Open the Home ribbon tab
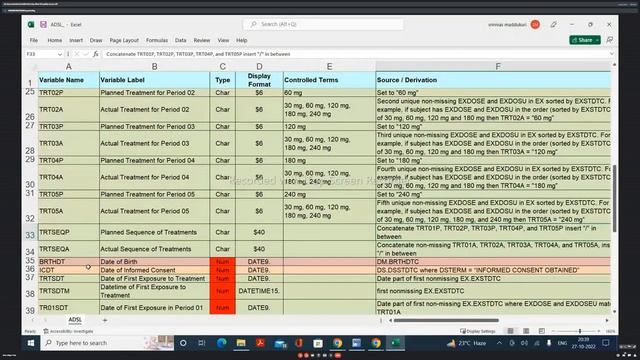Image resolution: width=640 pixels, height=360 pixels. [55, 40]
